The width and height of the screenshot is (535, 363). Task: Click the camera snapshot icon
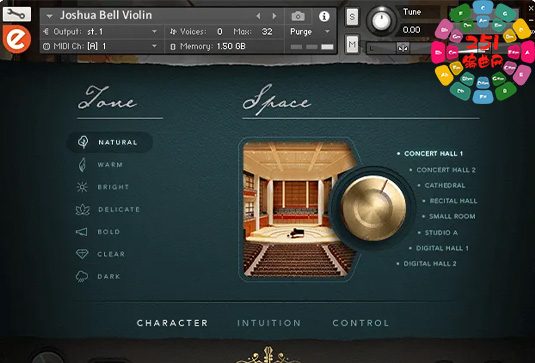point(298,16)
